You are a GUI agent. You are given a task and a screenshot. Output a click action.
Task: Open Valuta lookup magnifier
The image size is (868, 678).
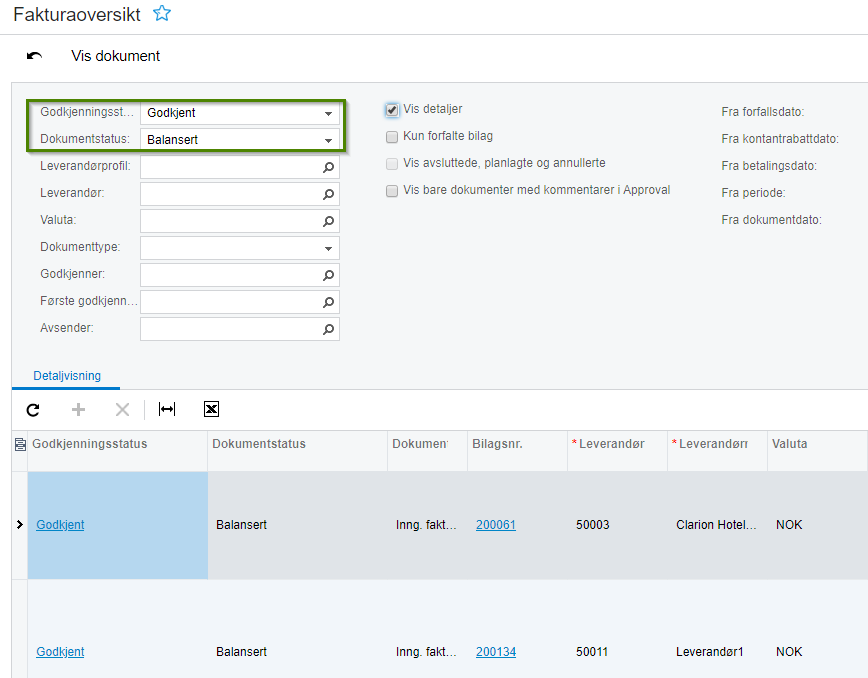(328, 221)
